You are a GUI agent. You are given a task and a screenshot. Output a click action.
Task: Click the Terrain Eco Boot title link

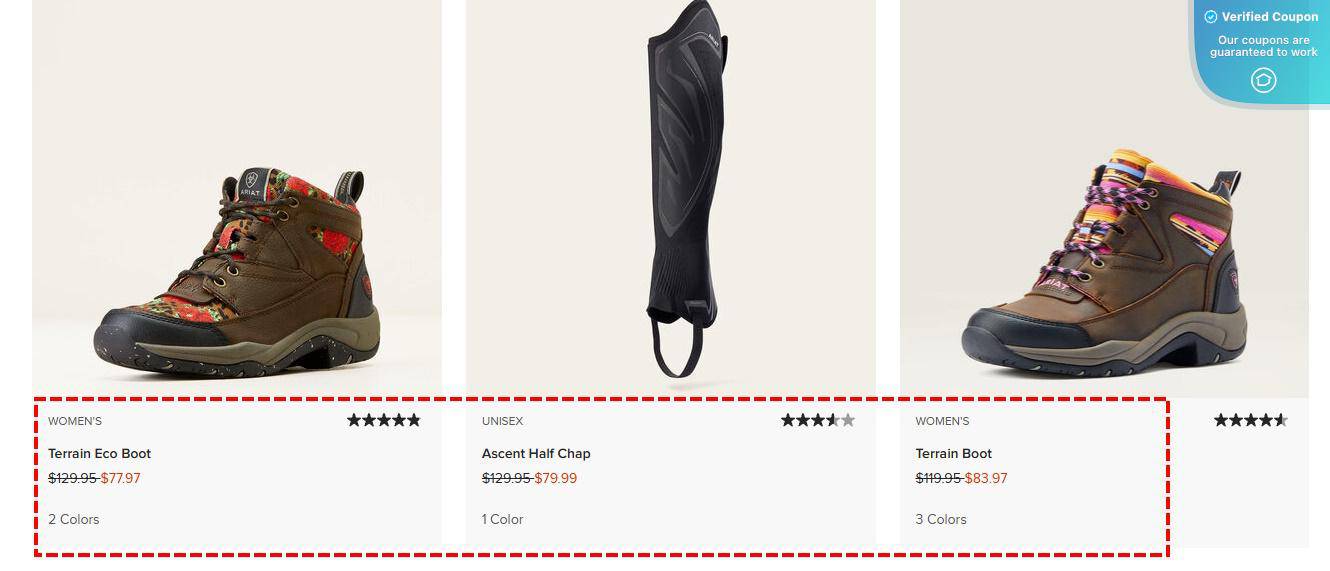click(99, 453)
